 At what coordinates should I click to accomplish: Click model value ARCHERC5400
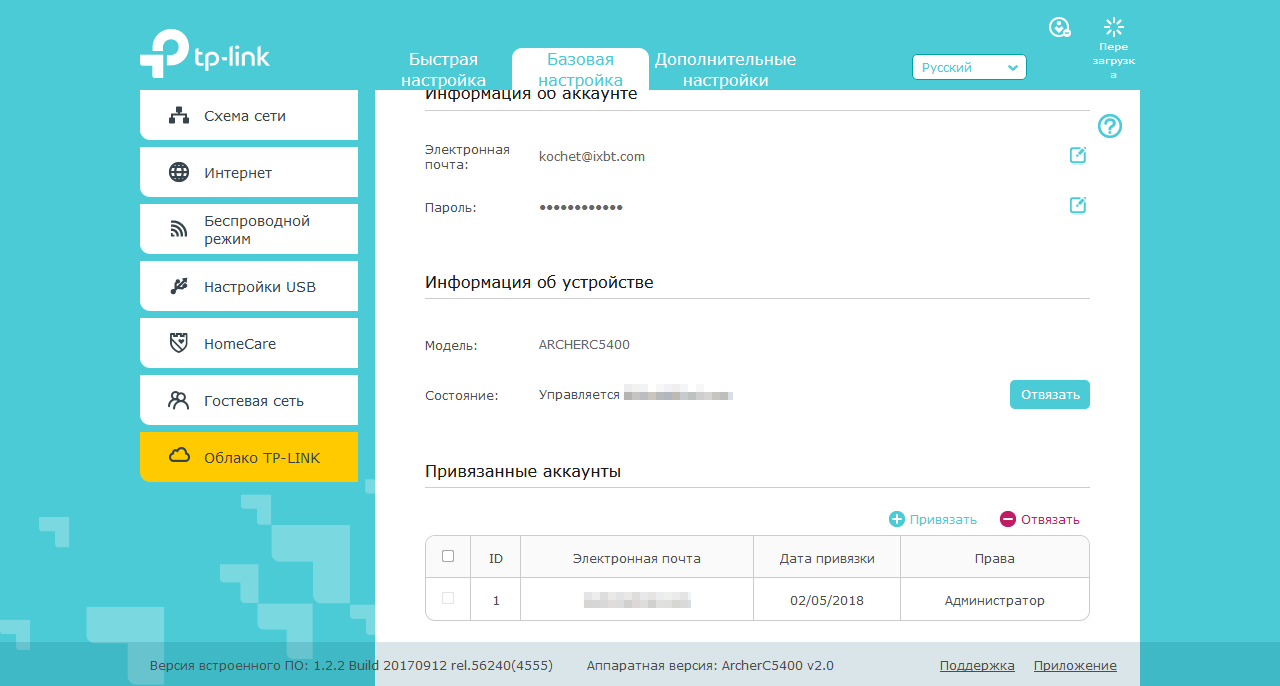(x=584, y=345)
